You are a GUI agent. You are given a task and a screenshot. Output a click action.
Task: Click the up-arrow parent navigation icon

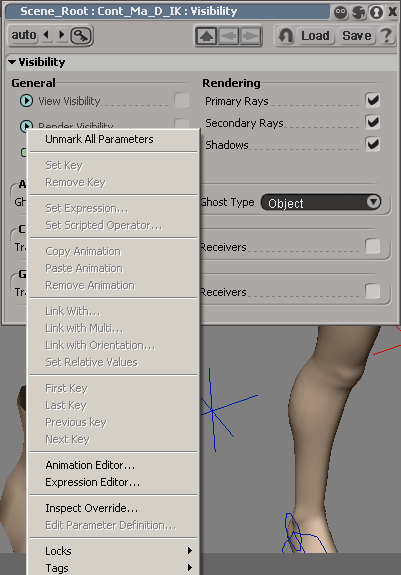206,36
